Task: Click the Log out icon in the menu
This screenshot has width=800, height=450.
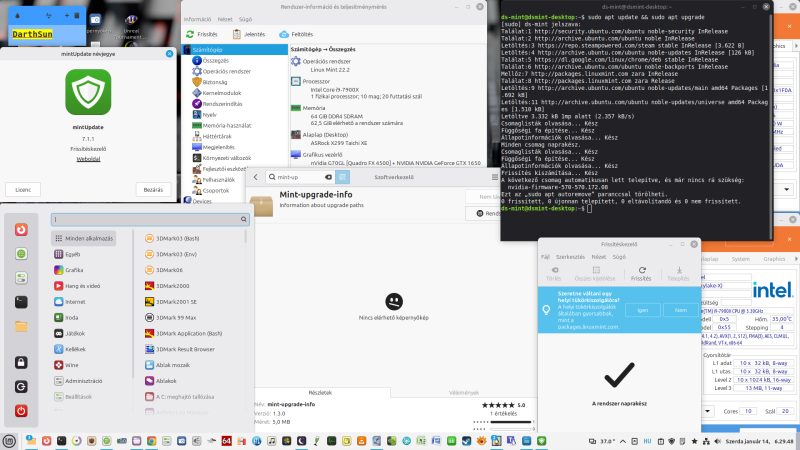Action: pyautogui.click(x=21, y=387)
